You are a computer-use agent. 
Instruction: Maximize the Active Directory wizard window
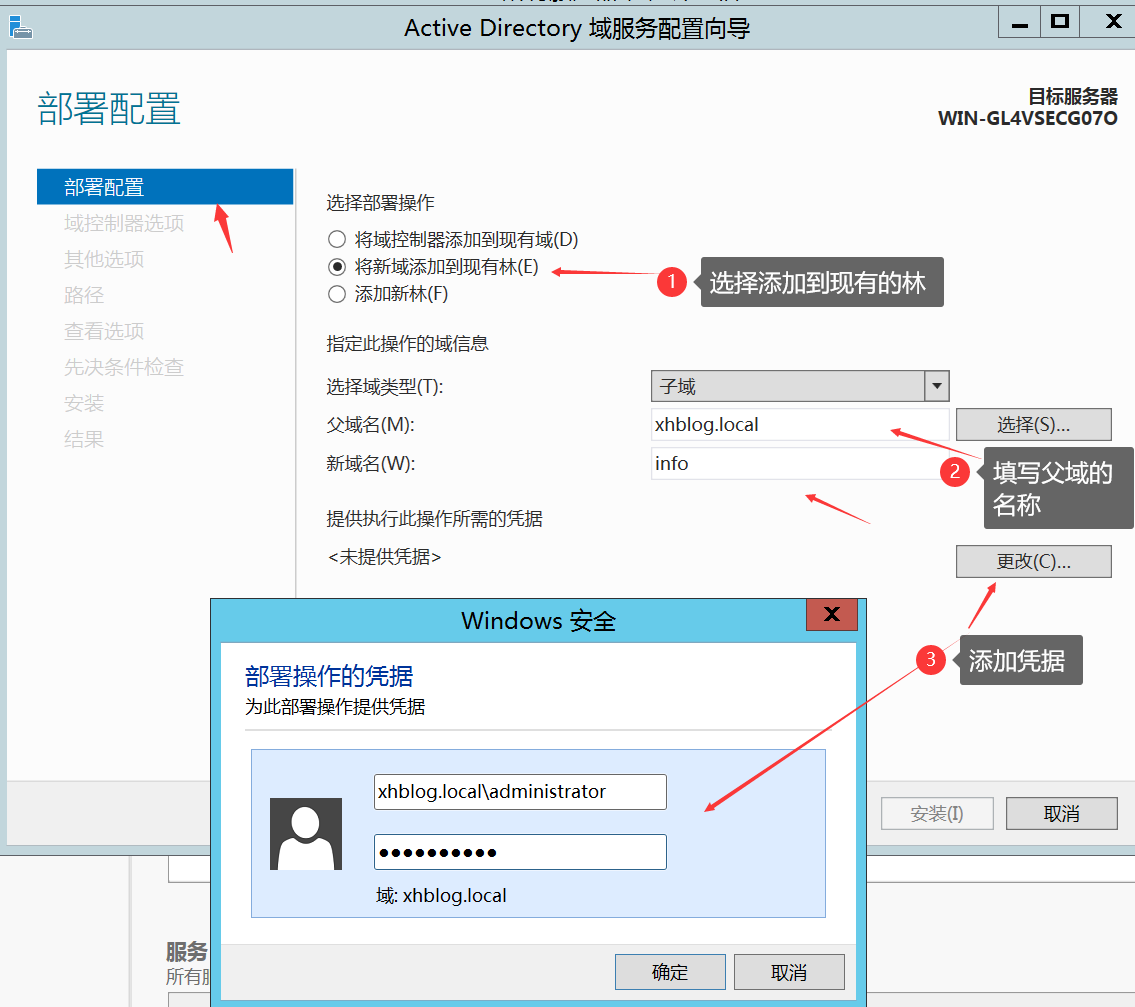pos(1060,22)
